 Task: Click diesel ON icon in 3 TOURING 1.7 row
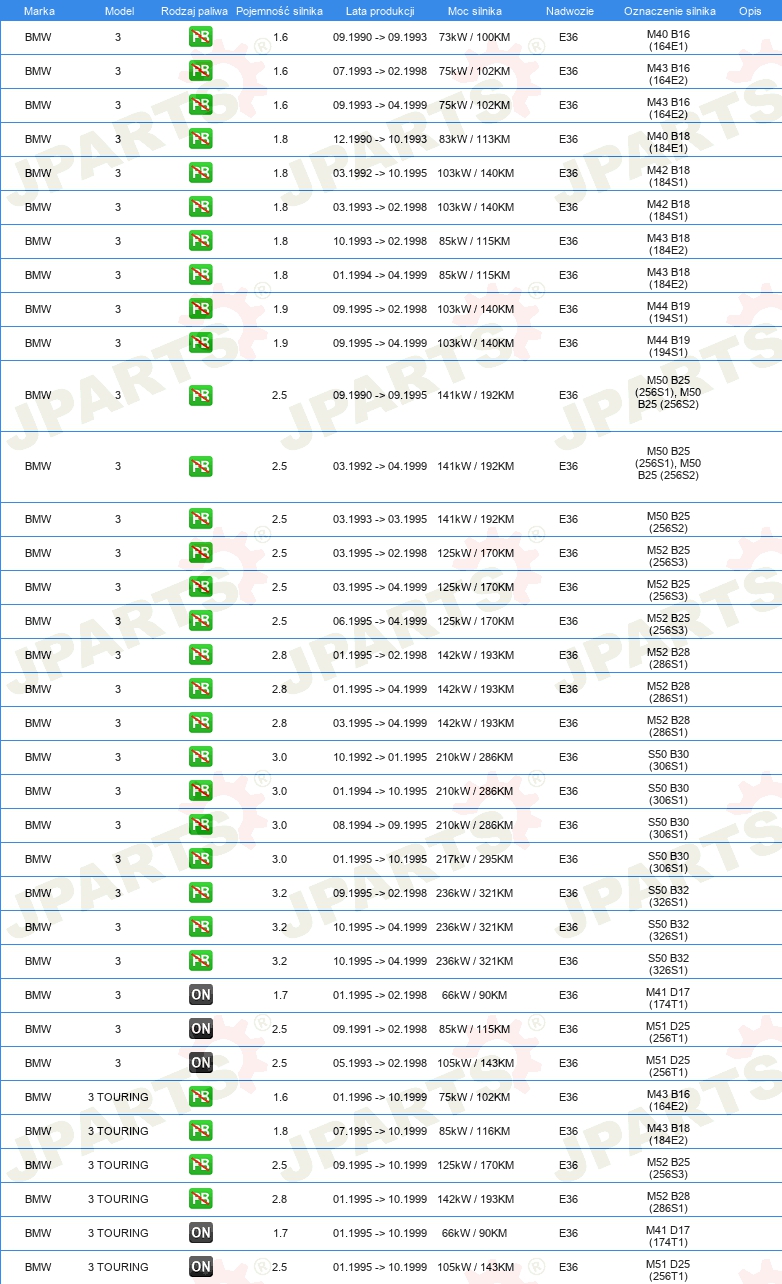coord(200,1234)
